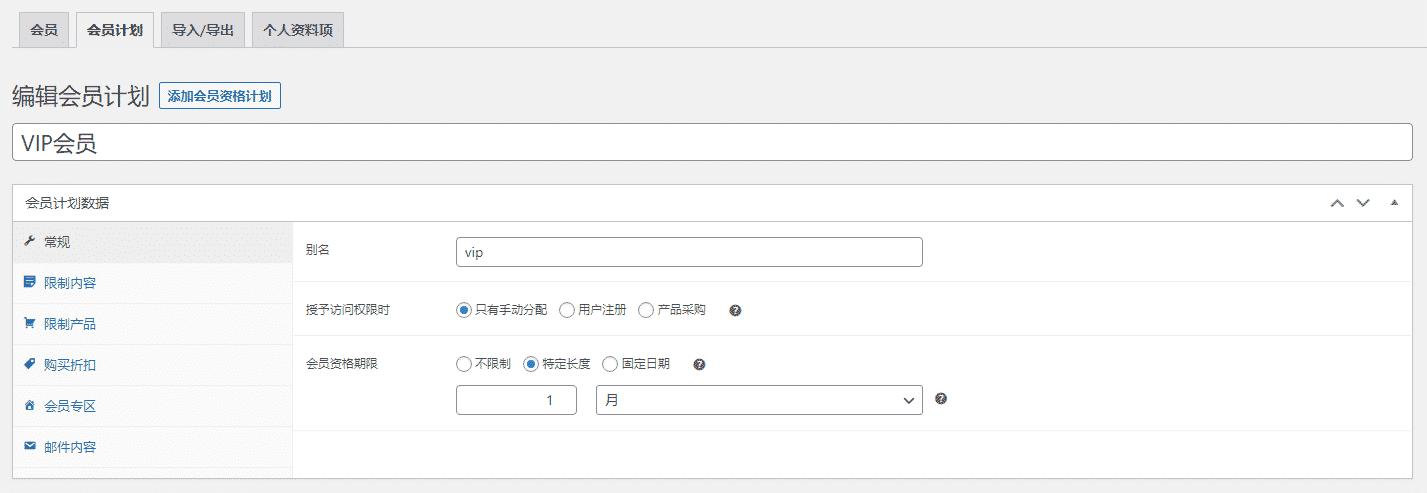Open the 会员专区 section

coord(152,406)
